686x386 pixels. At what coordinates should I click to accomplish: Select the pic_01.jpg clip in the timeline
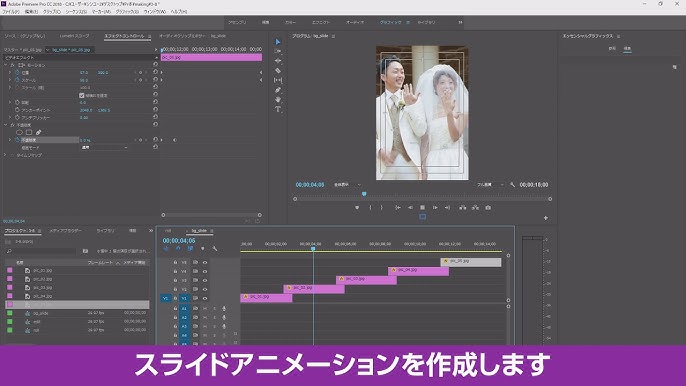click(266, 298)
